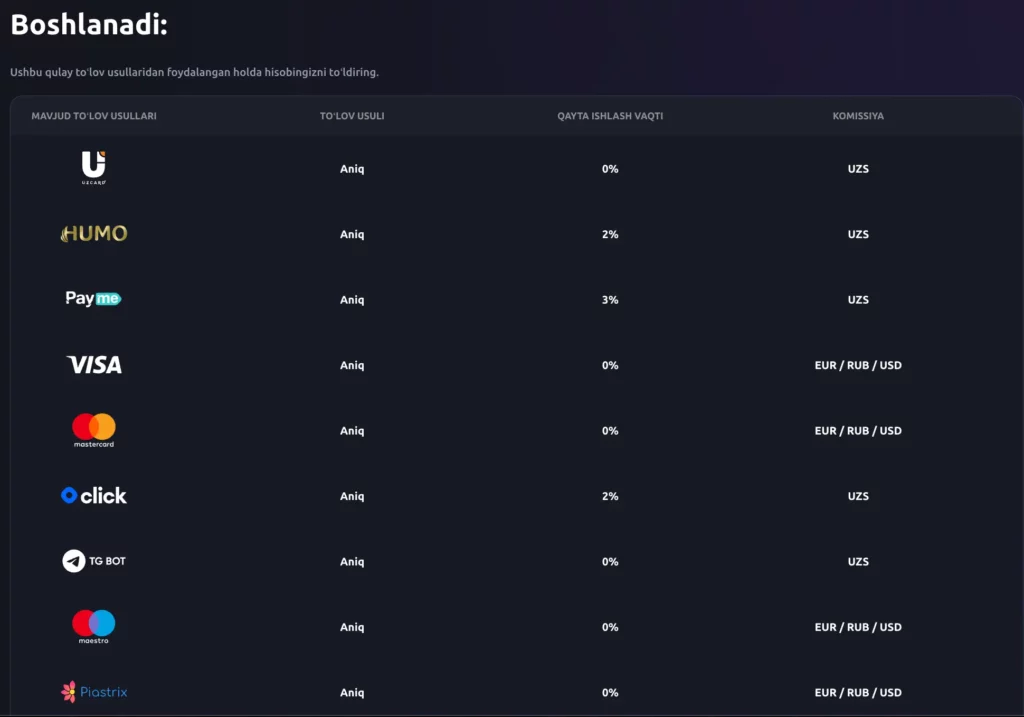1024x717 pixels.
Task: Click the 'Boshlanadi:' page heading
Action: pyautogui.click(x=89, y=26)
